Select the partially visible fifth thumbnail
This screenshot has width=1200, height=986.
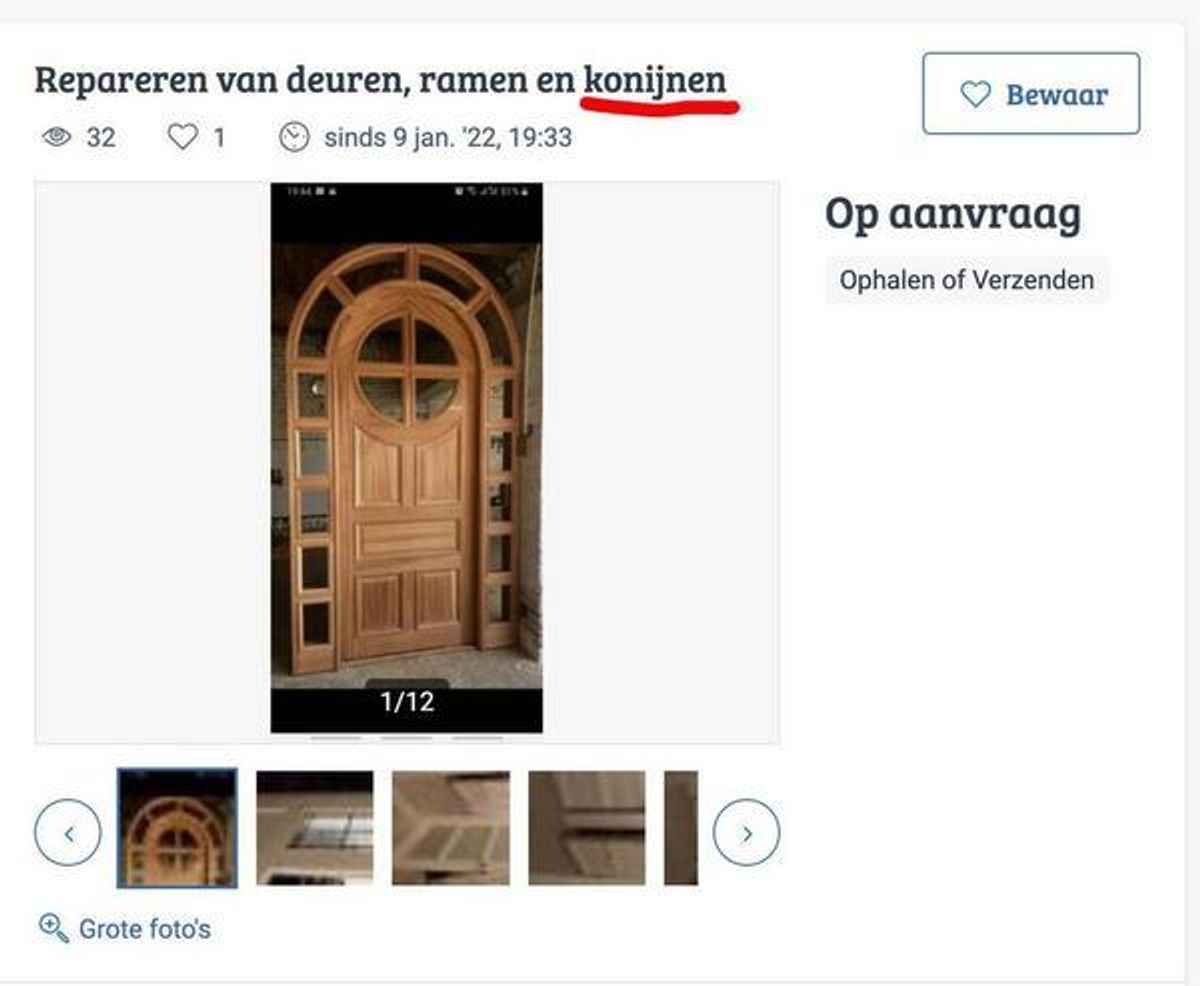point(681,828)
